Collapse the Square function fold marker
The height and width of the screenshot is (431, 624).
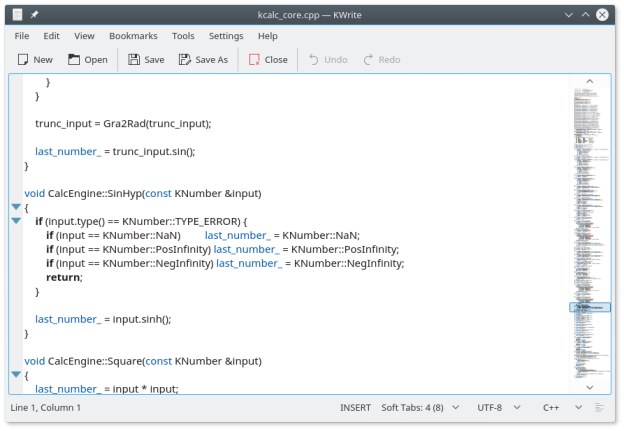click(16, 375)
